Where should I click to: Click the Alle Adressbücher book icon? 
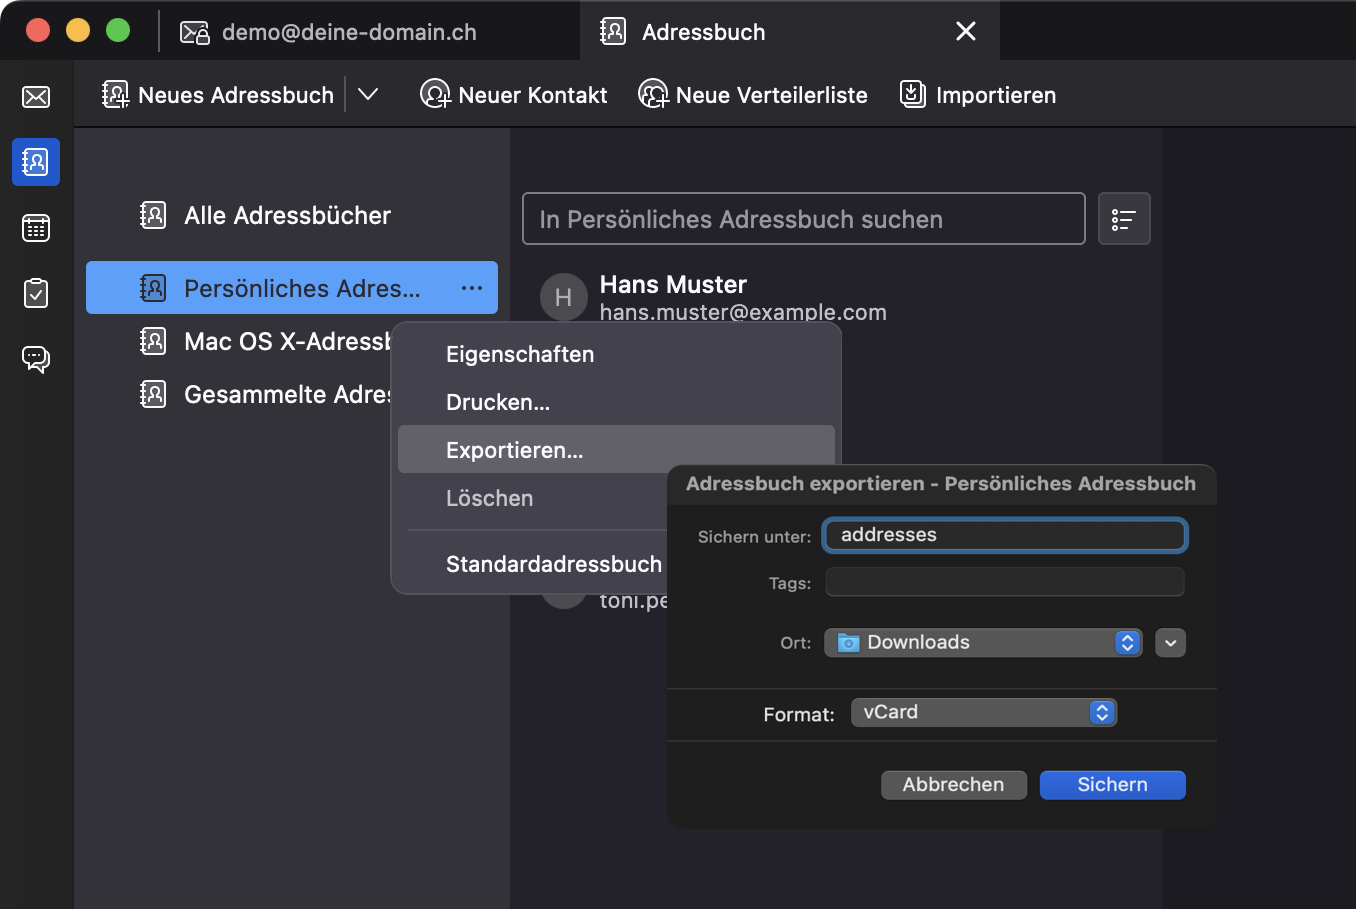click(153, 215)
